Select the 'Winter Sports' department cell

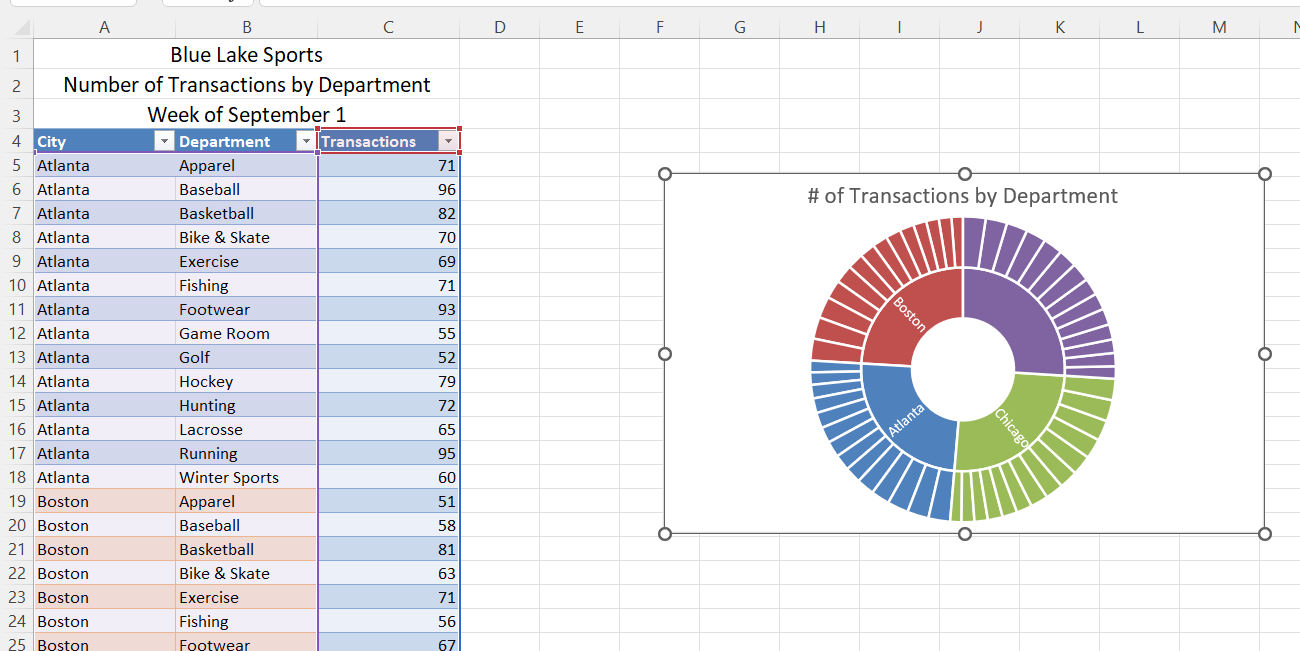pyautogui.click(x=246, y=478)
